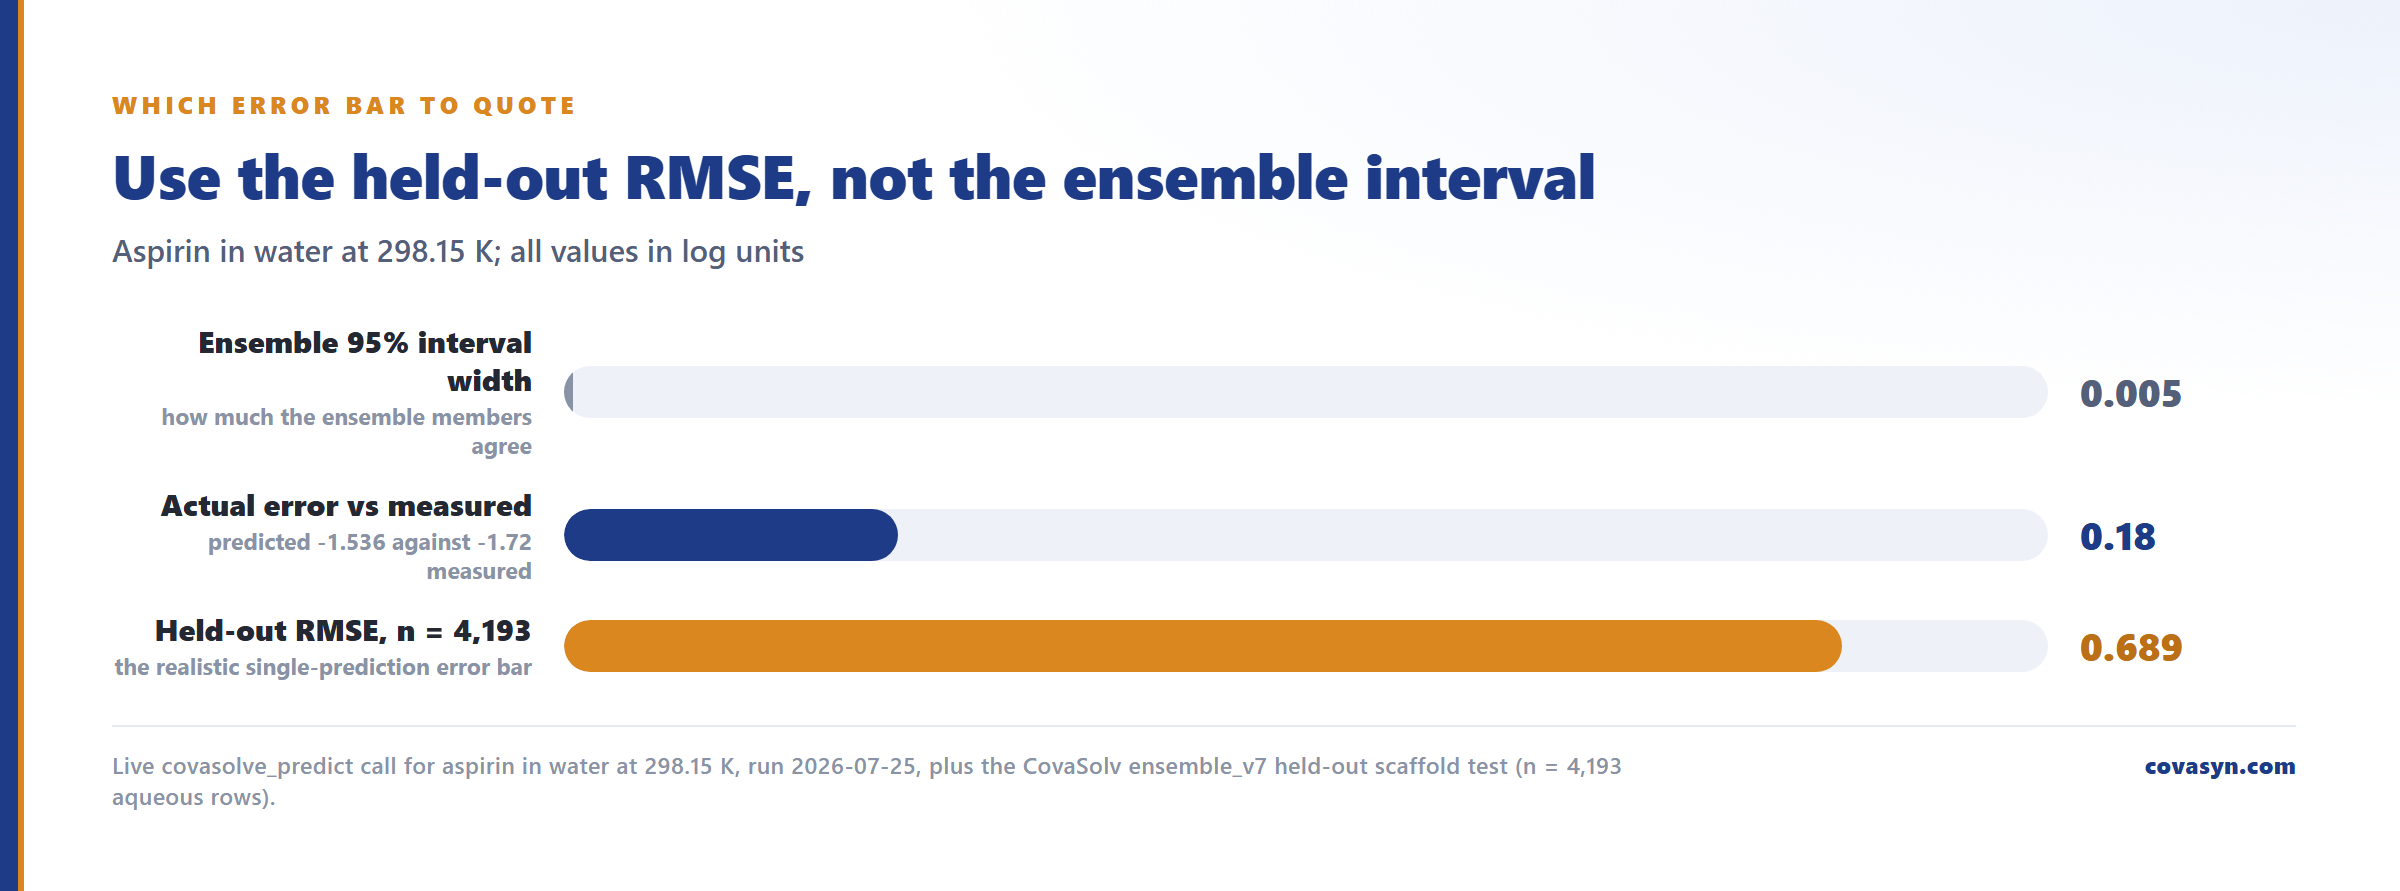Click the 'Actual error vs measured' label
Viewport: 2400px width, 891px height.
pos(346,506)
